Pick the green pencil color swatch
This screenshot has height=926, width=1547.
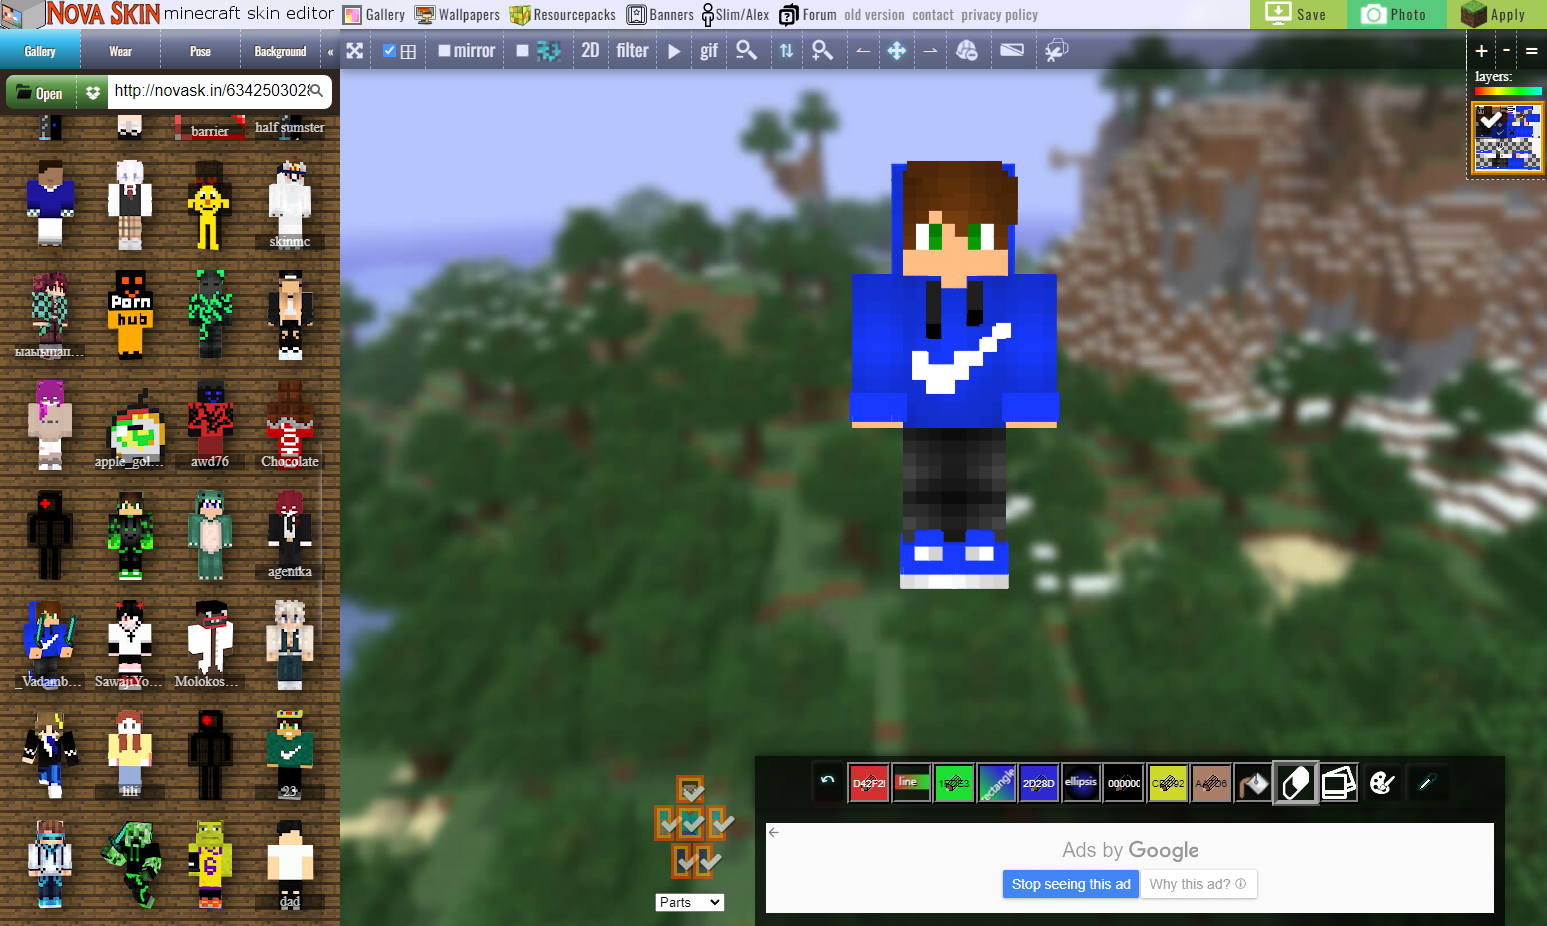point(954,784)
